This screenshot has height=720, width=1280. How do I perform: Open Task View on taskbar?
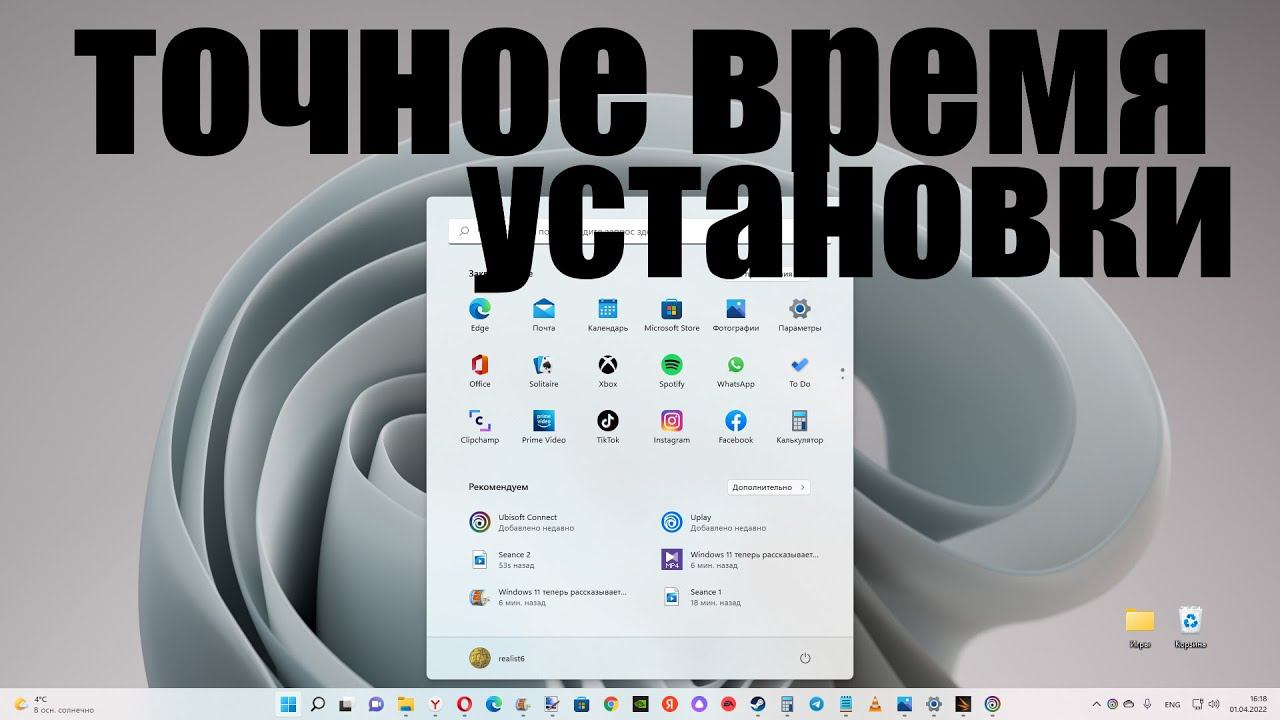coord(348,704)
